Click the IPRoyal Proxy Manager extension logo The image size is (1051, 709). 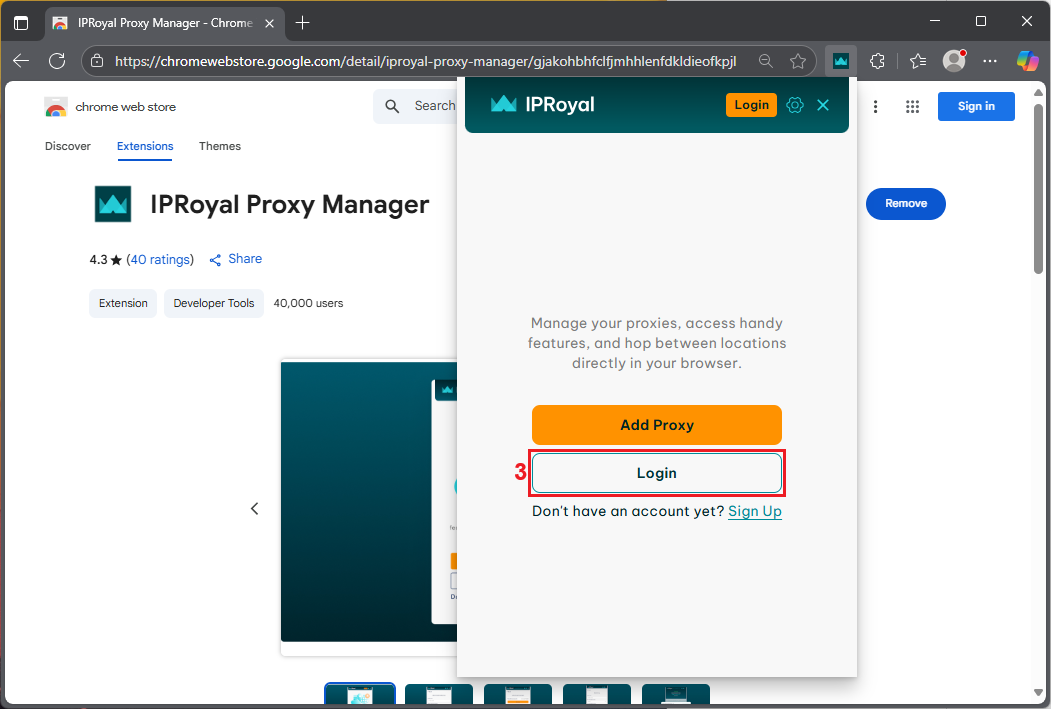click(113, 204)
